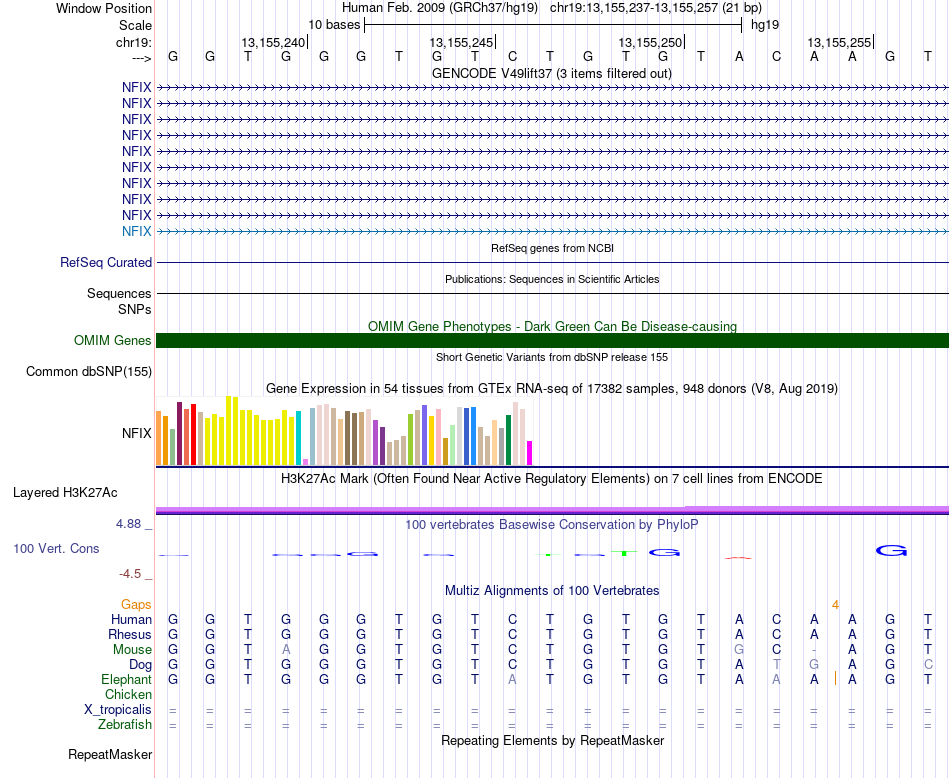Screen dimensions: 950x778
Task: Click the cyan bar in GTEx expression chart
Action: pyautogui.click(x=298, y=438)
